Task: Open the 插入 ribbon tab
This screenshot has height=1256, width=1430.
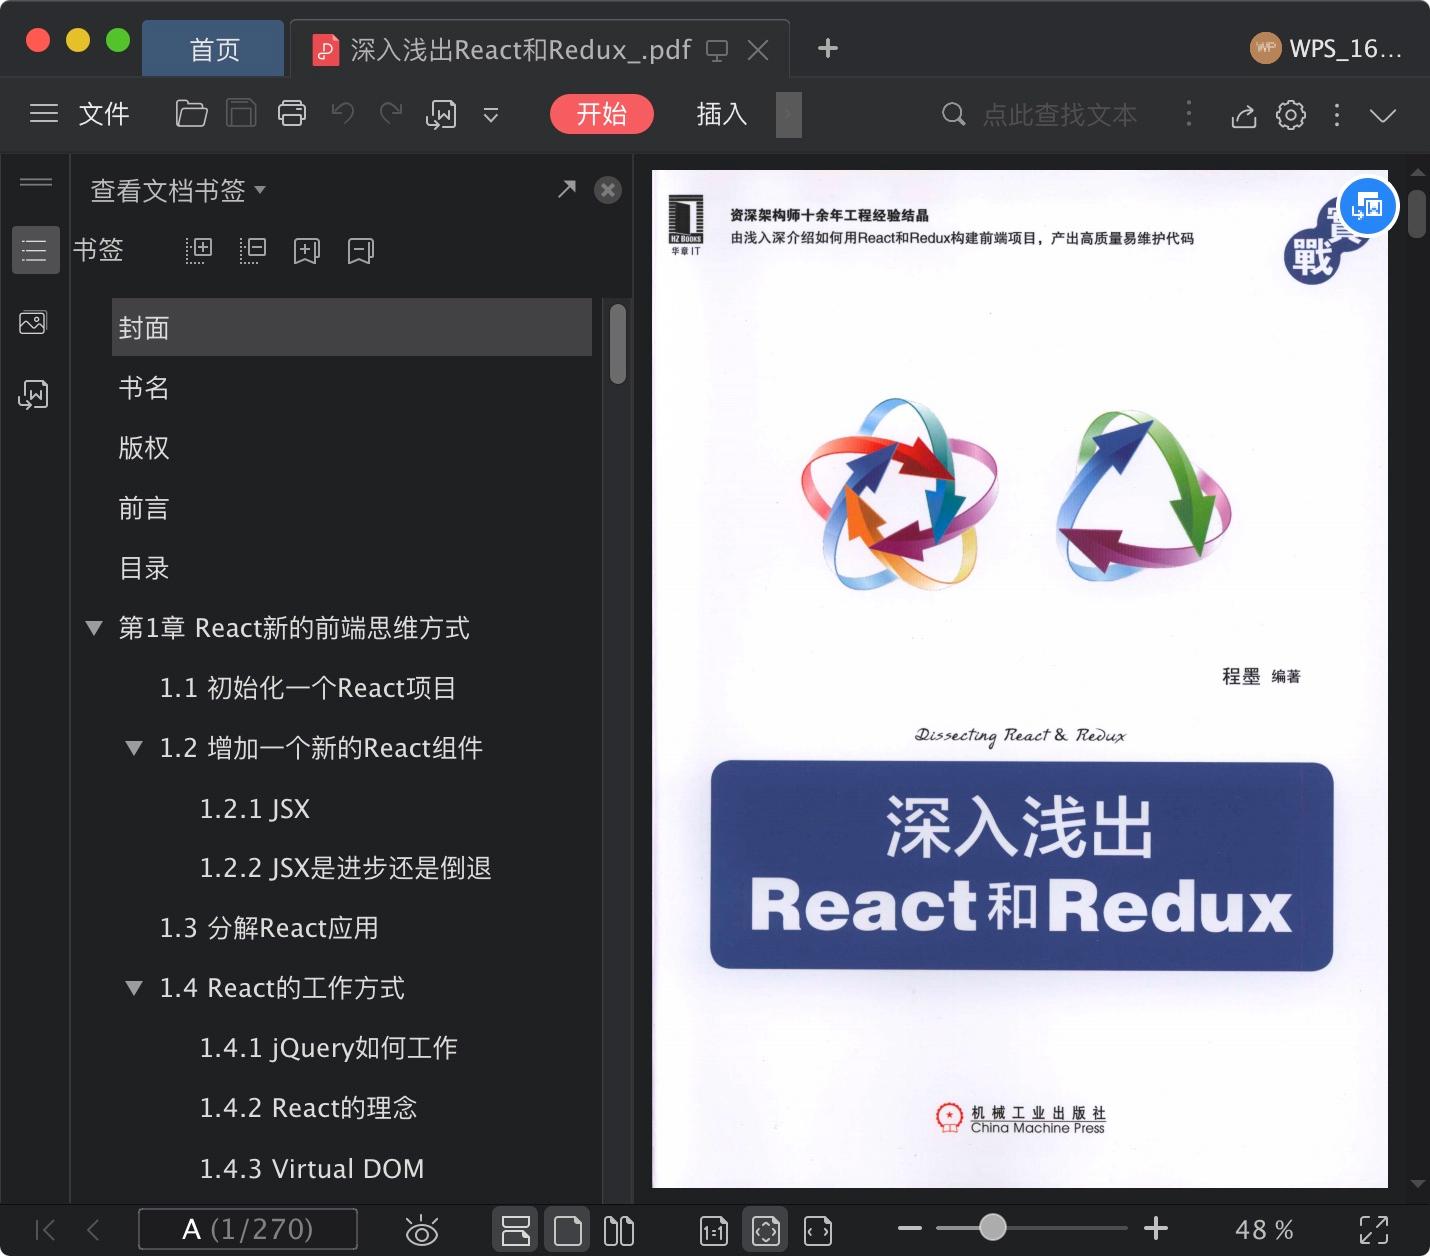Action: (722, 114)
